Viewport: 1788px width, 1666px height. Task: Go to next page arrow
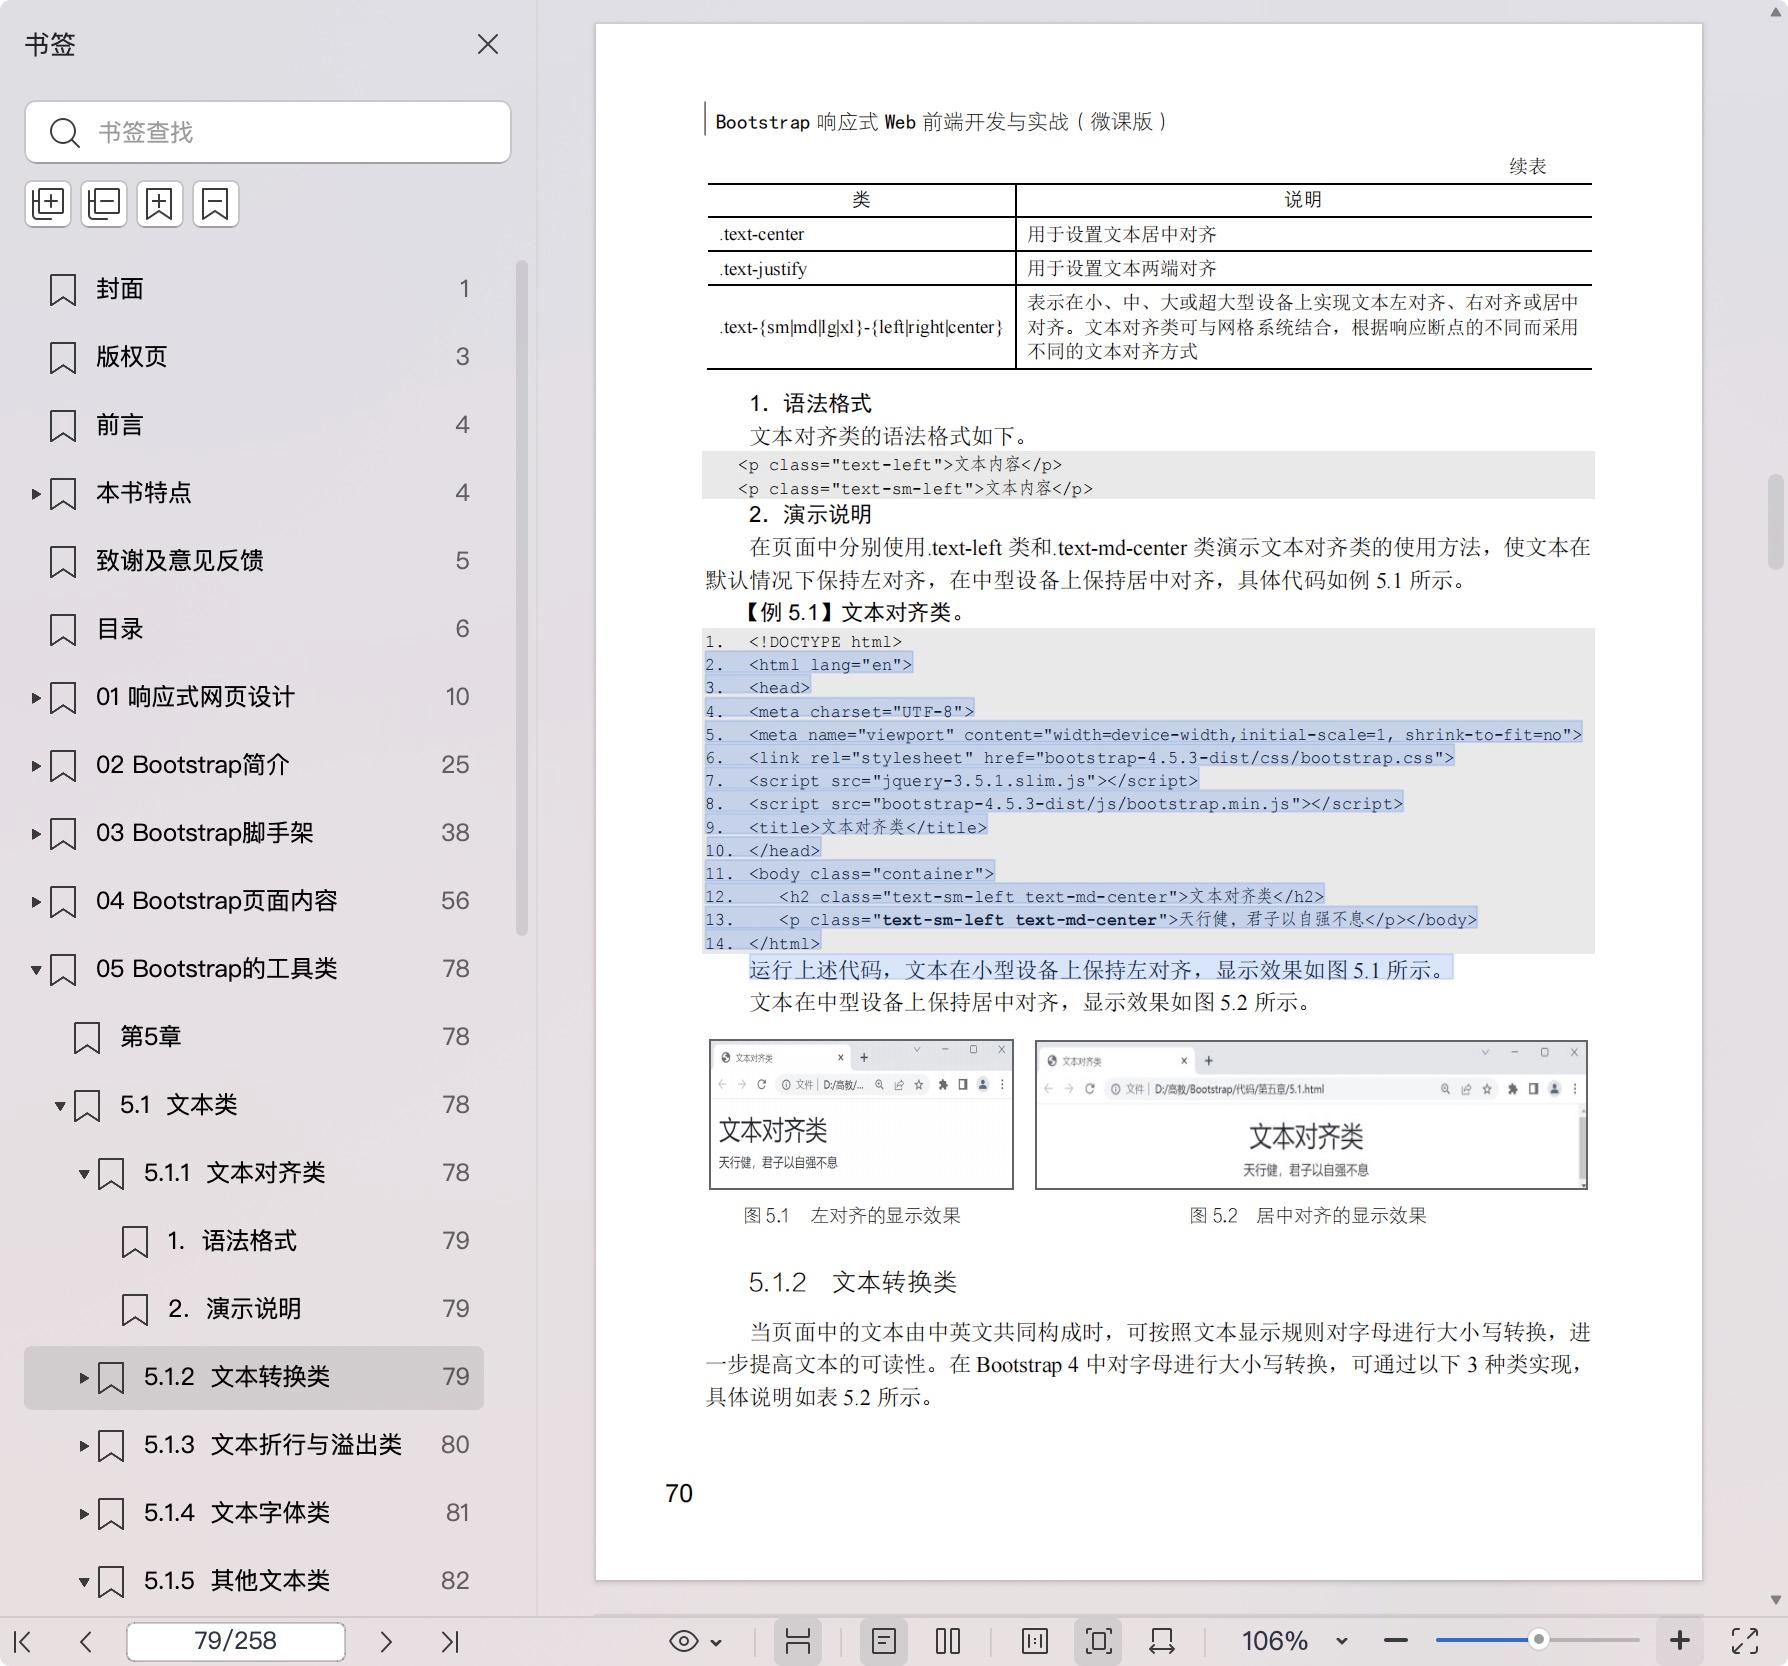386,1641
